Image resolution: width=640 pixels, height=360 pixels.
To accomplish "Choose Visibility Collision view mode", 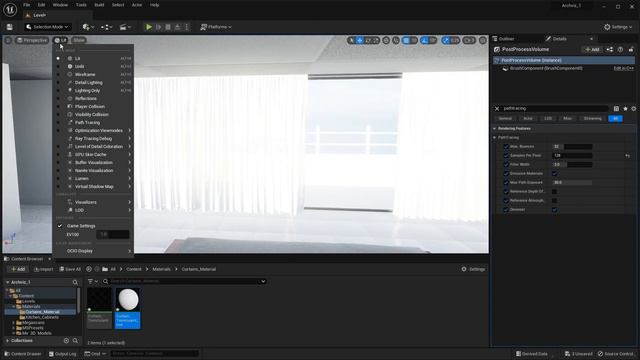I will pos(93,115).
